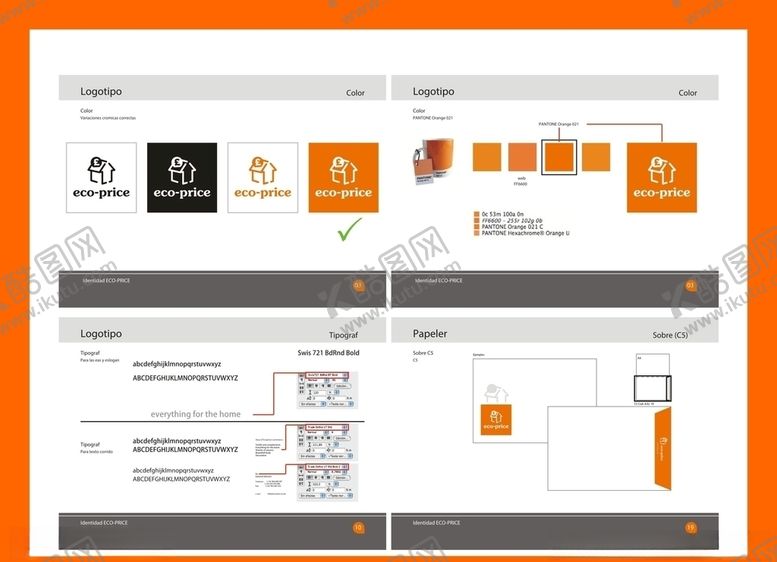Click the orange page number 10 badge
The width and height of the screenshot is (777, 562).
pos(358,527)
